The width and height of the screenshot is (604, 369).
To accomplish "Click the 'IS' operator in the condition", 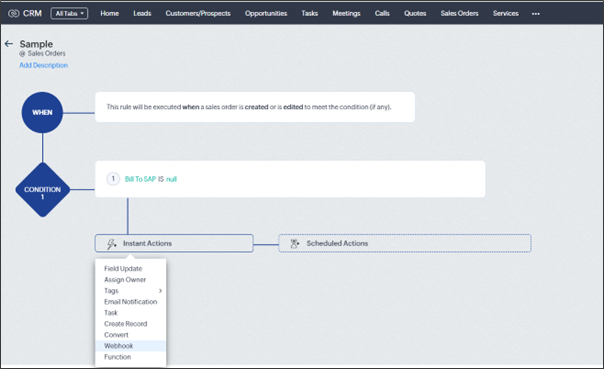I will click(x=161, y=179).
